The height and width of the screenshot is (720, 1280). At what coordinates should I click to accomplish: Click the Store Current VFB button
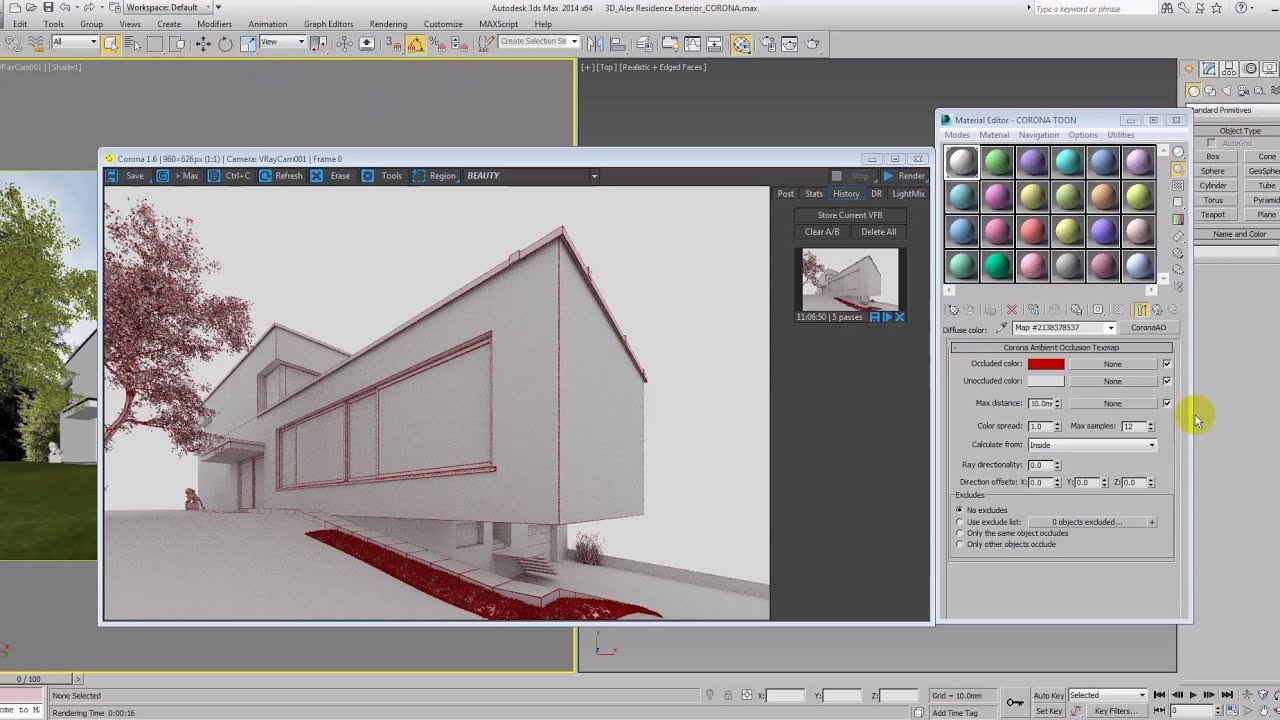(850, 215)
